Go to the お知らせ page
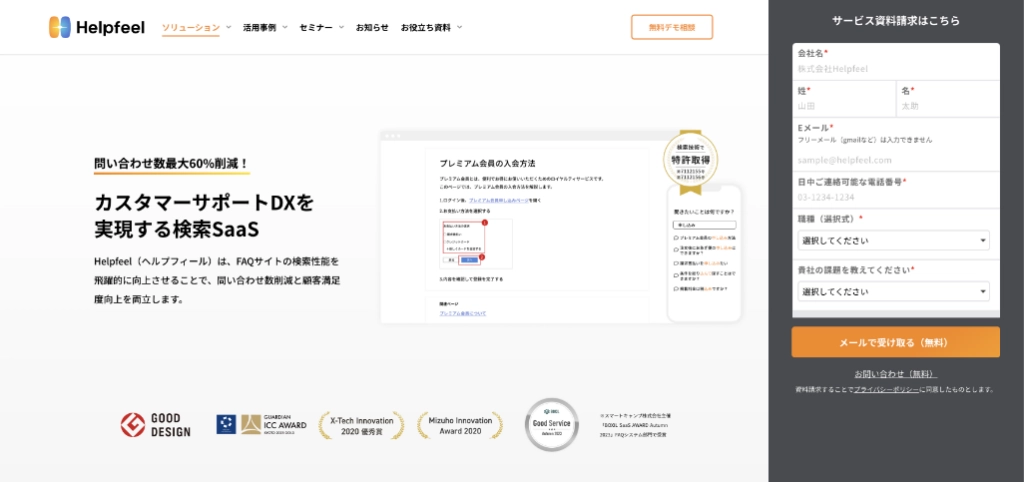Screen dimensions: 1024x482 (x=372, y=27)
